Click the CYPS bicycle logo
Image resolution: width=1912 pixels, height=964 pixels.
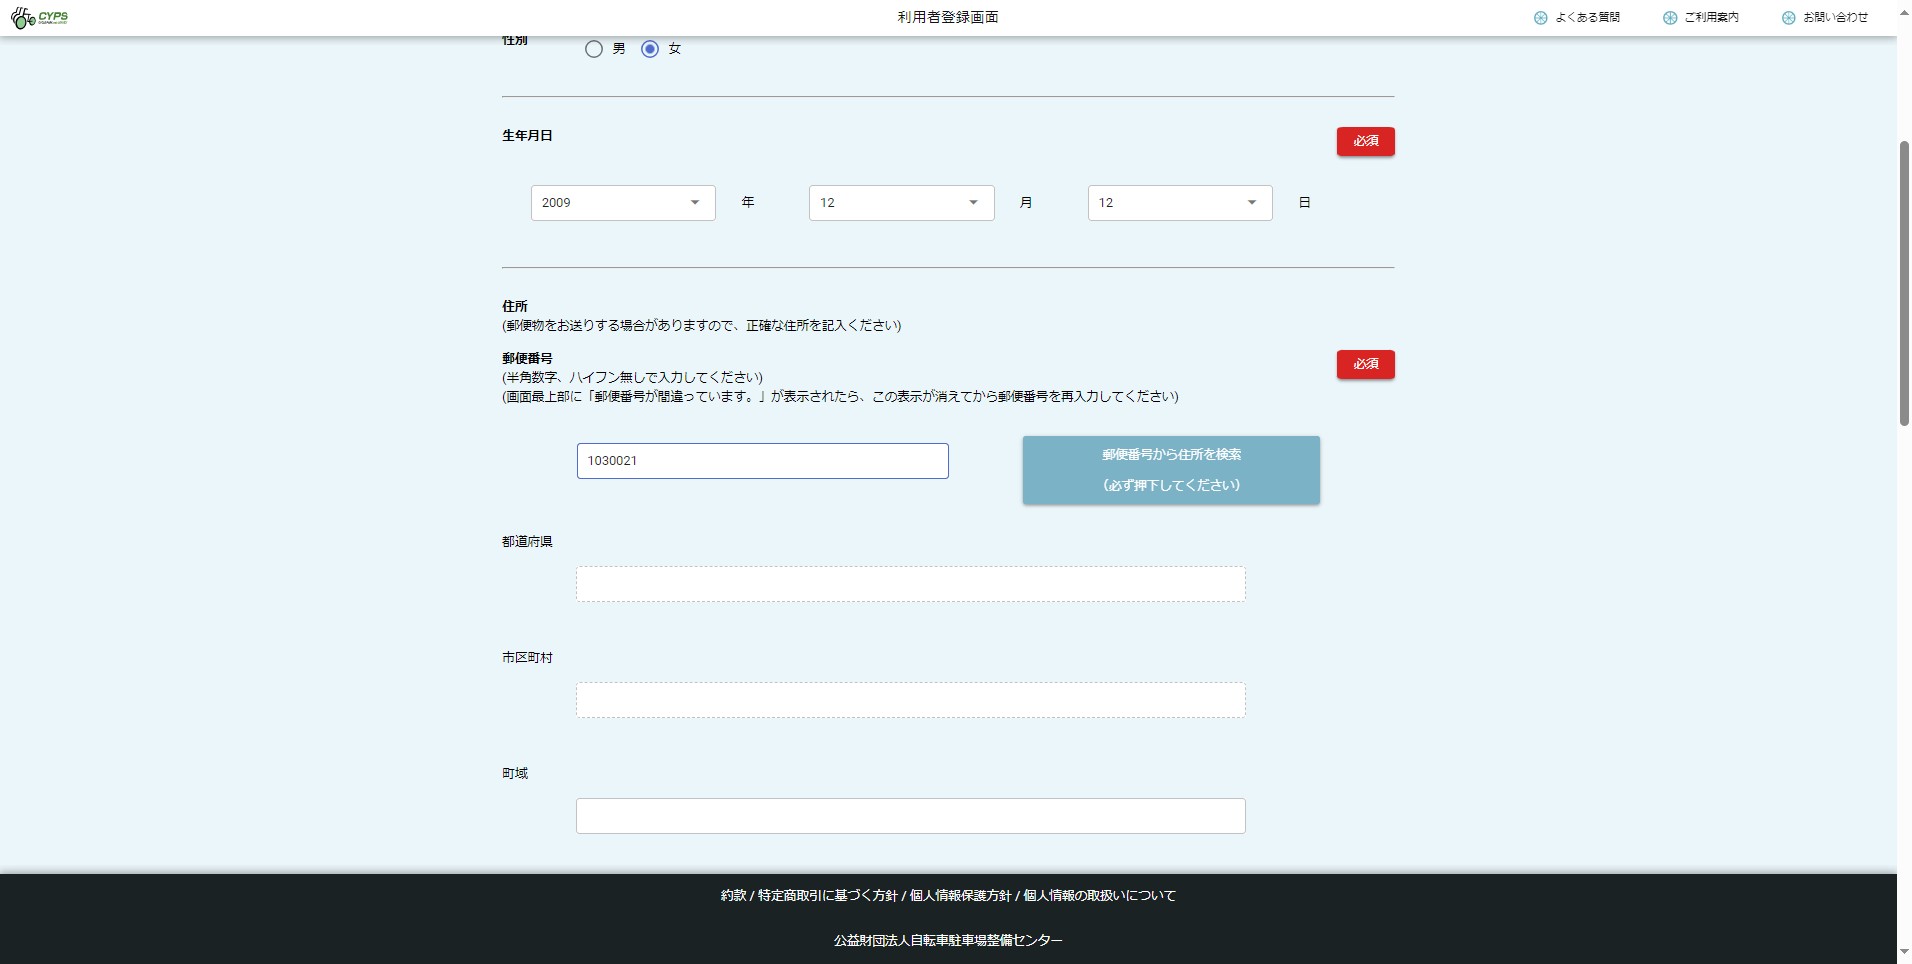[x=39, y=17]
